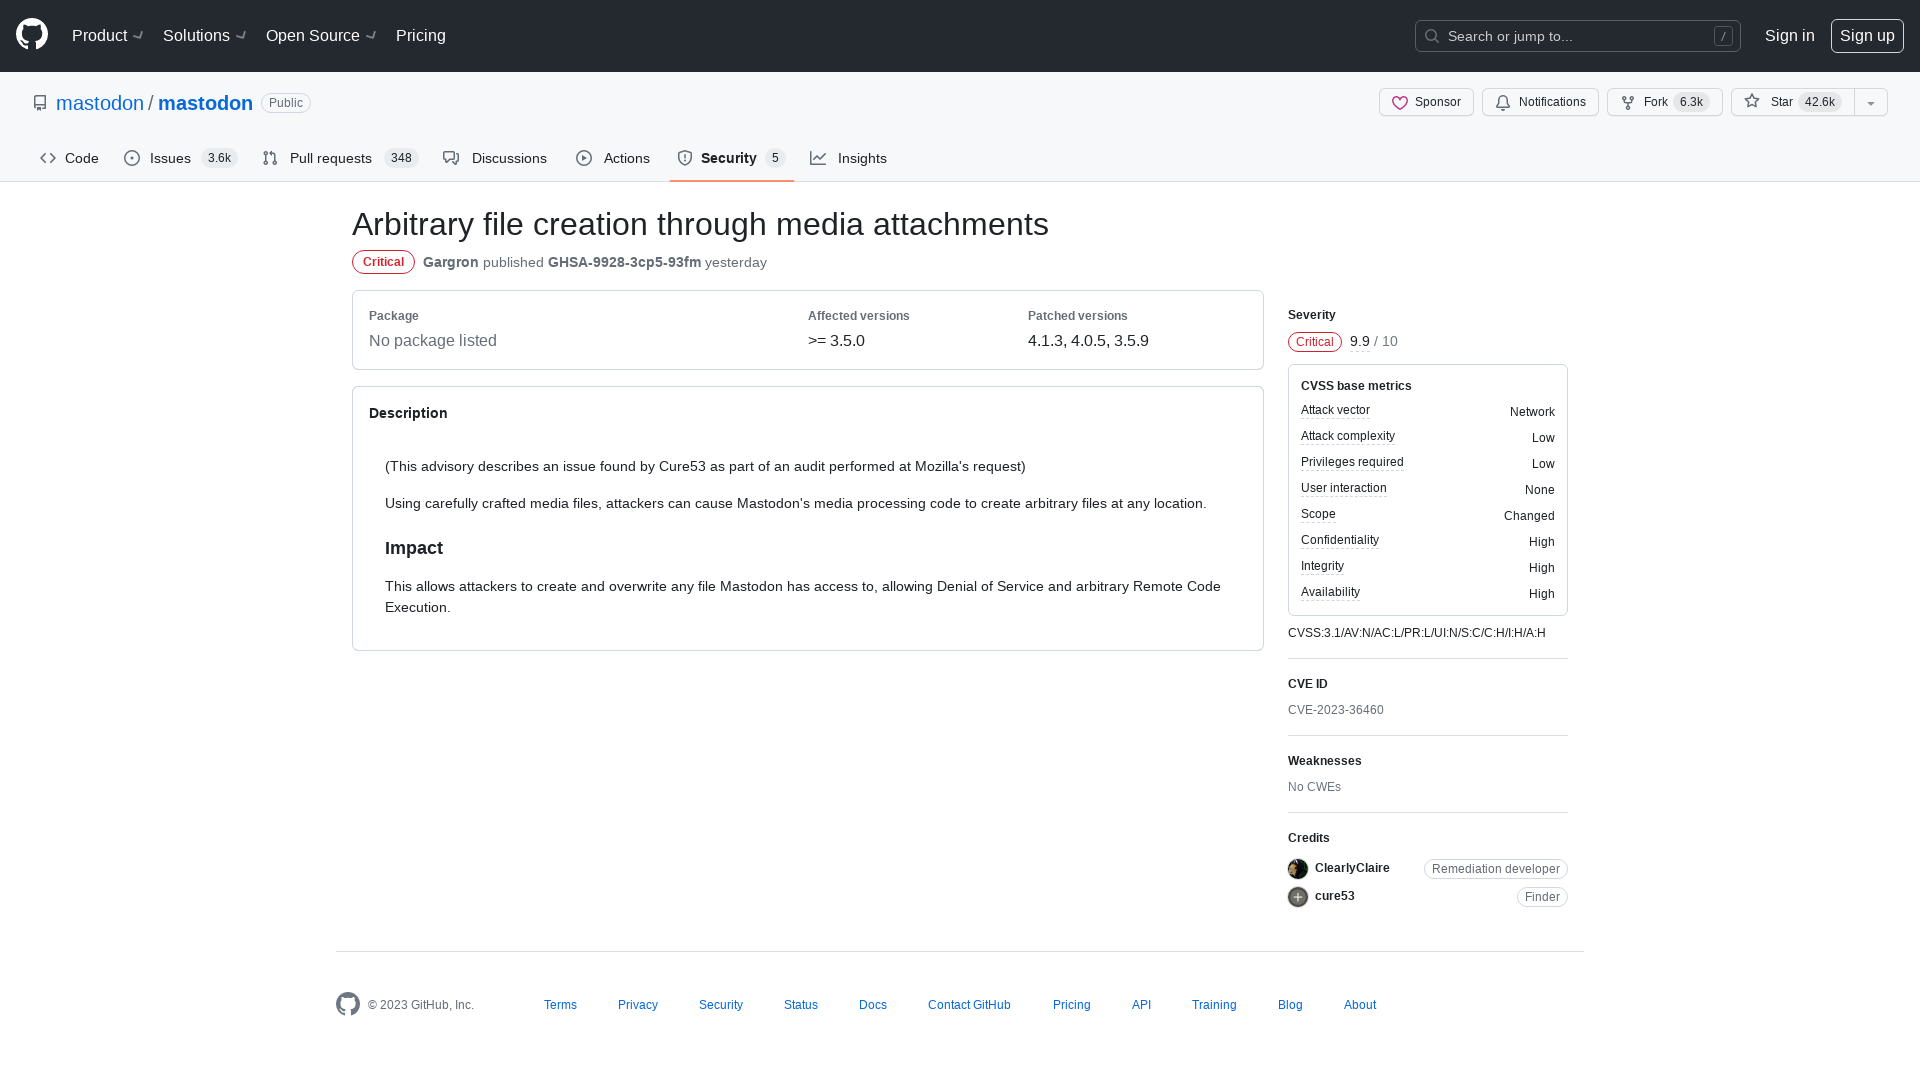The width and height of the screenshot is (1920, 1080).
Task: Open the star lists dropdown arrow
Action: pos(1871,102)
